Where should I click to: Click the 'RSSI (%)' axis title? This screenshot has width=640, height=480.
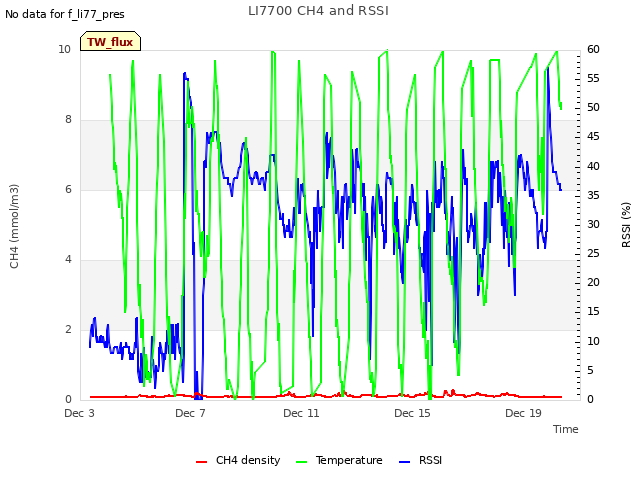click(626, 225)
